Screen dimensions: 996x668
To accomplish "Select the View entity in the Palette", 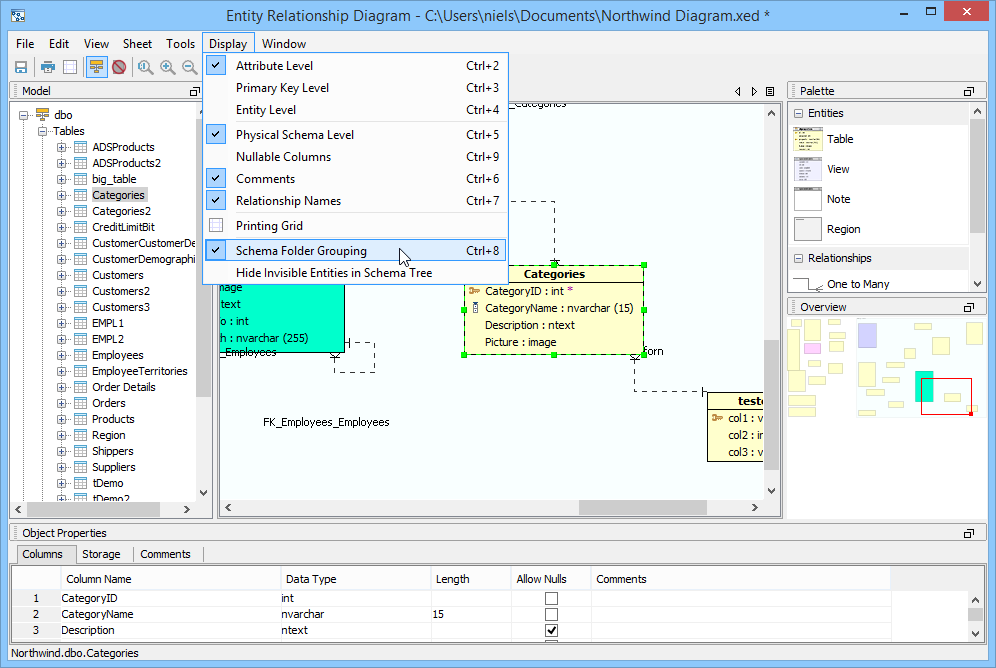I will pyautogui.click(x=840, y=169).
